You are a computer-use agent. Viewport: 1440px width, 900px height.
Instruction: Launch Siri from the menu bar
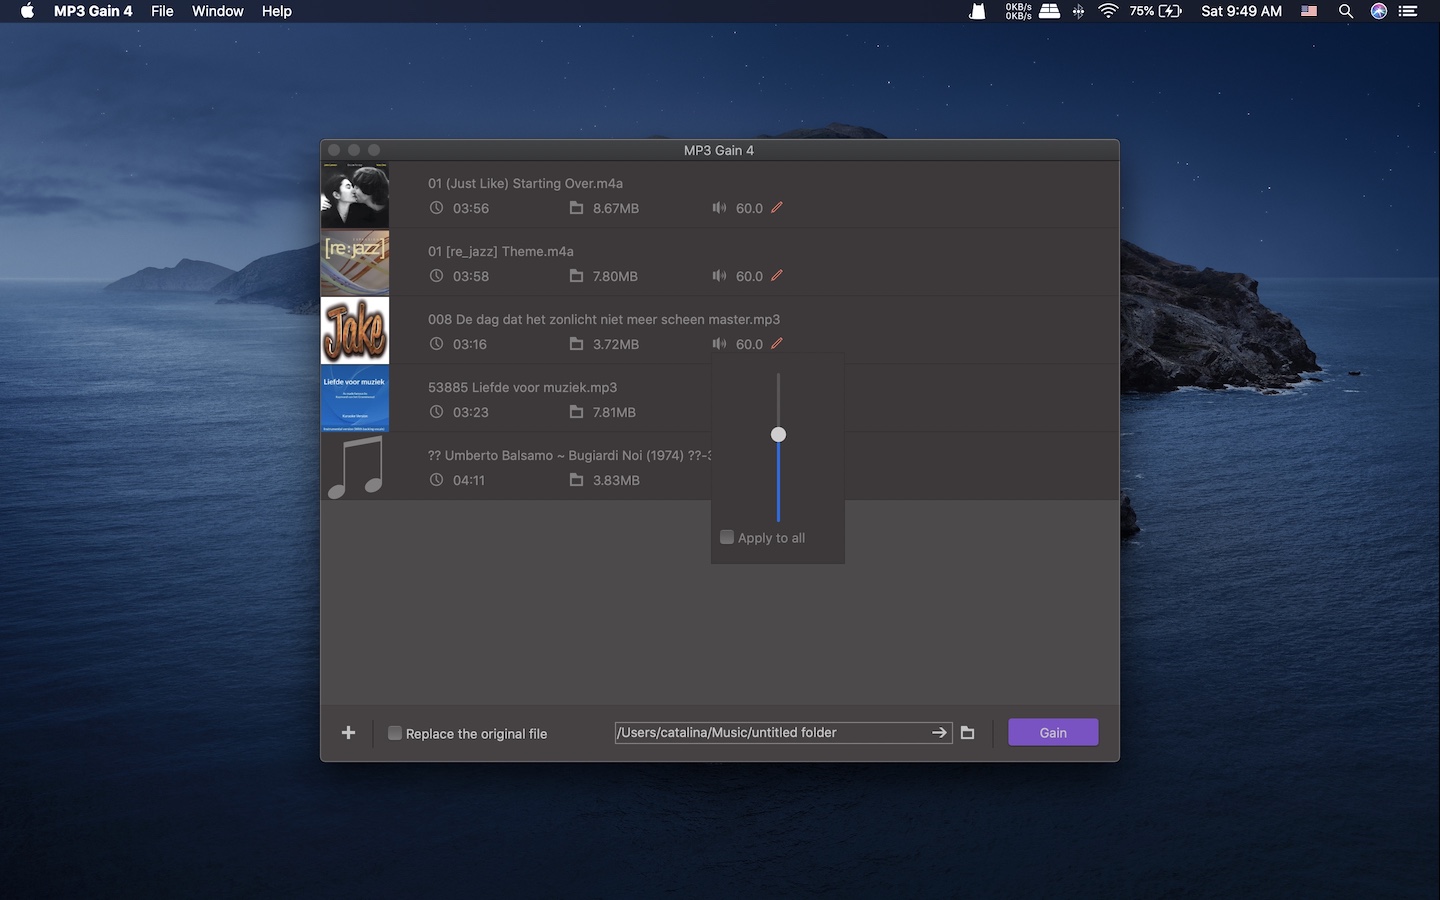(1379, 11)
